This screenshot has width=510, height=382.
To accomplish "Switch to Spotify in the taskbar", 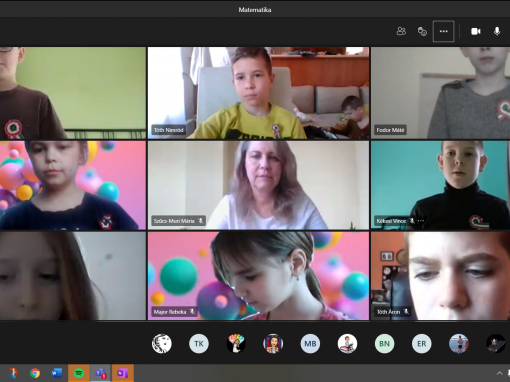I will click(x=79, y=373).
